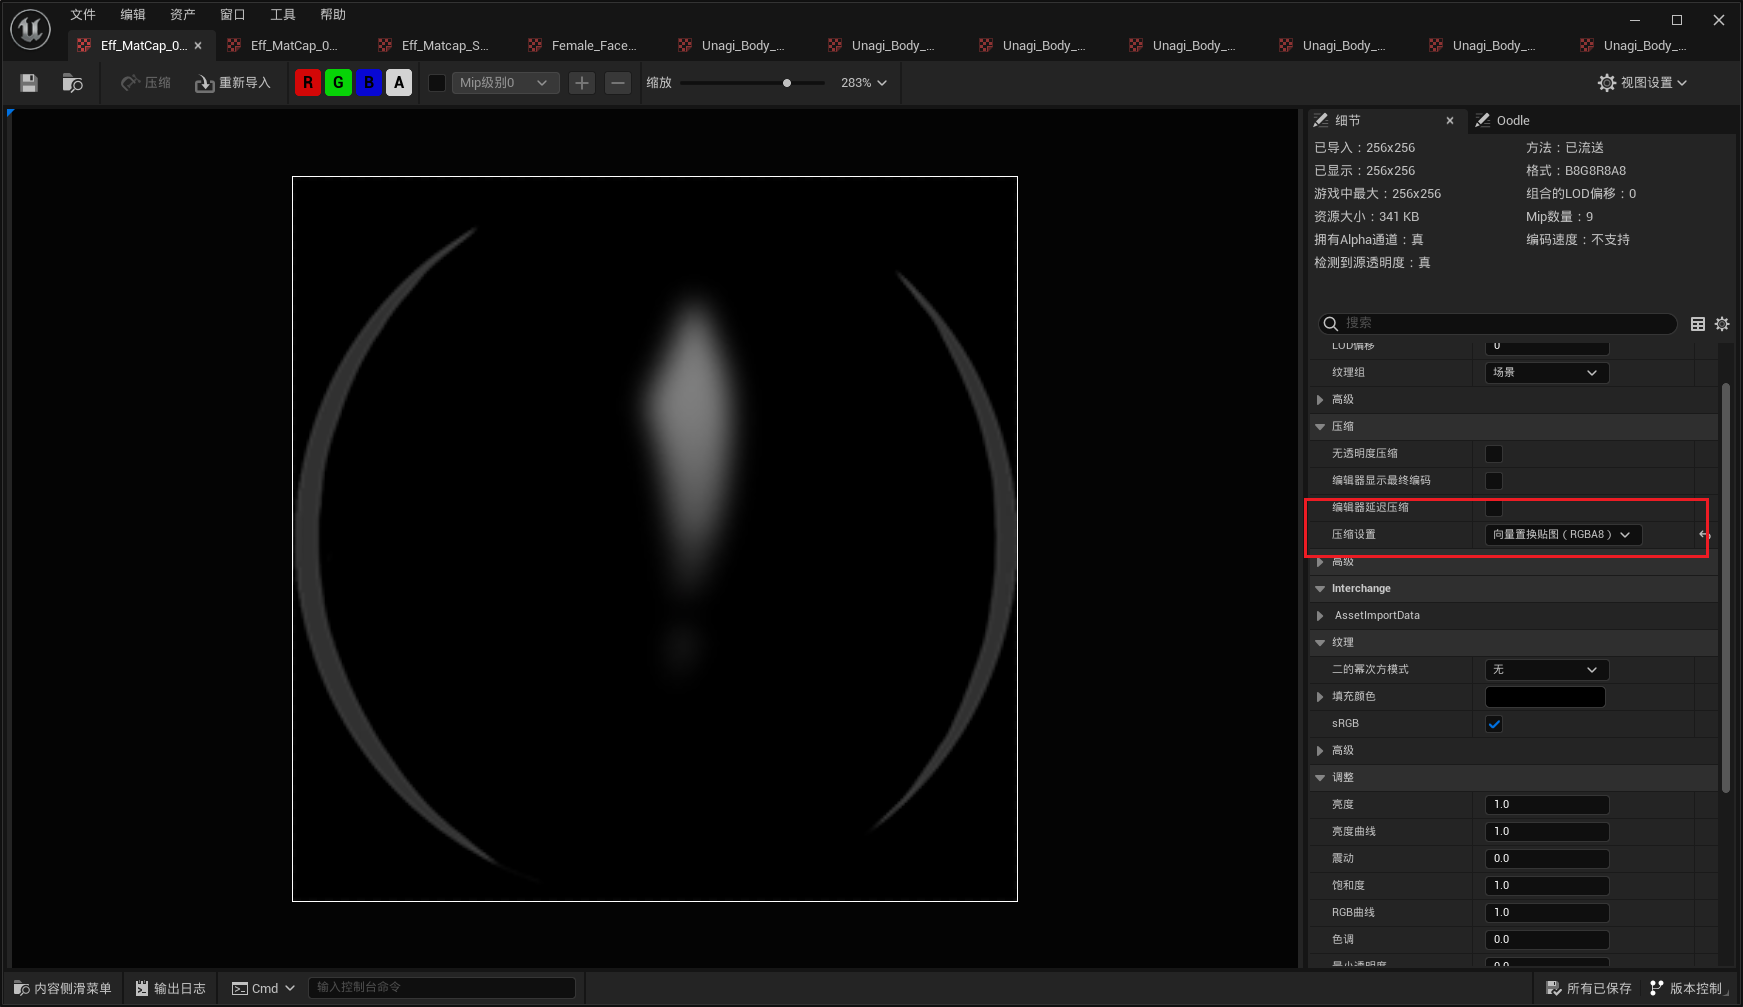Viewport: 1743px width, 1007px height.
Task: Toggle the green channel button
Action: pyautogui.click(x=338, y=83)
